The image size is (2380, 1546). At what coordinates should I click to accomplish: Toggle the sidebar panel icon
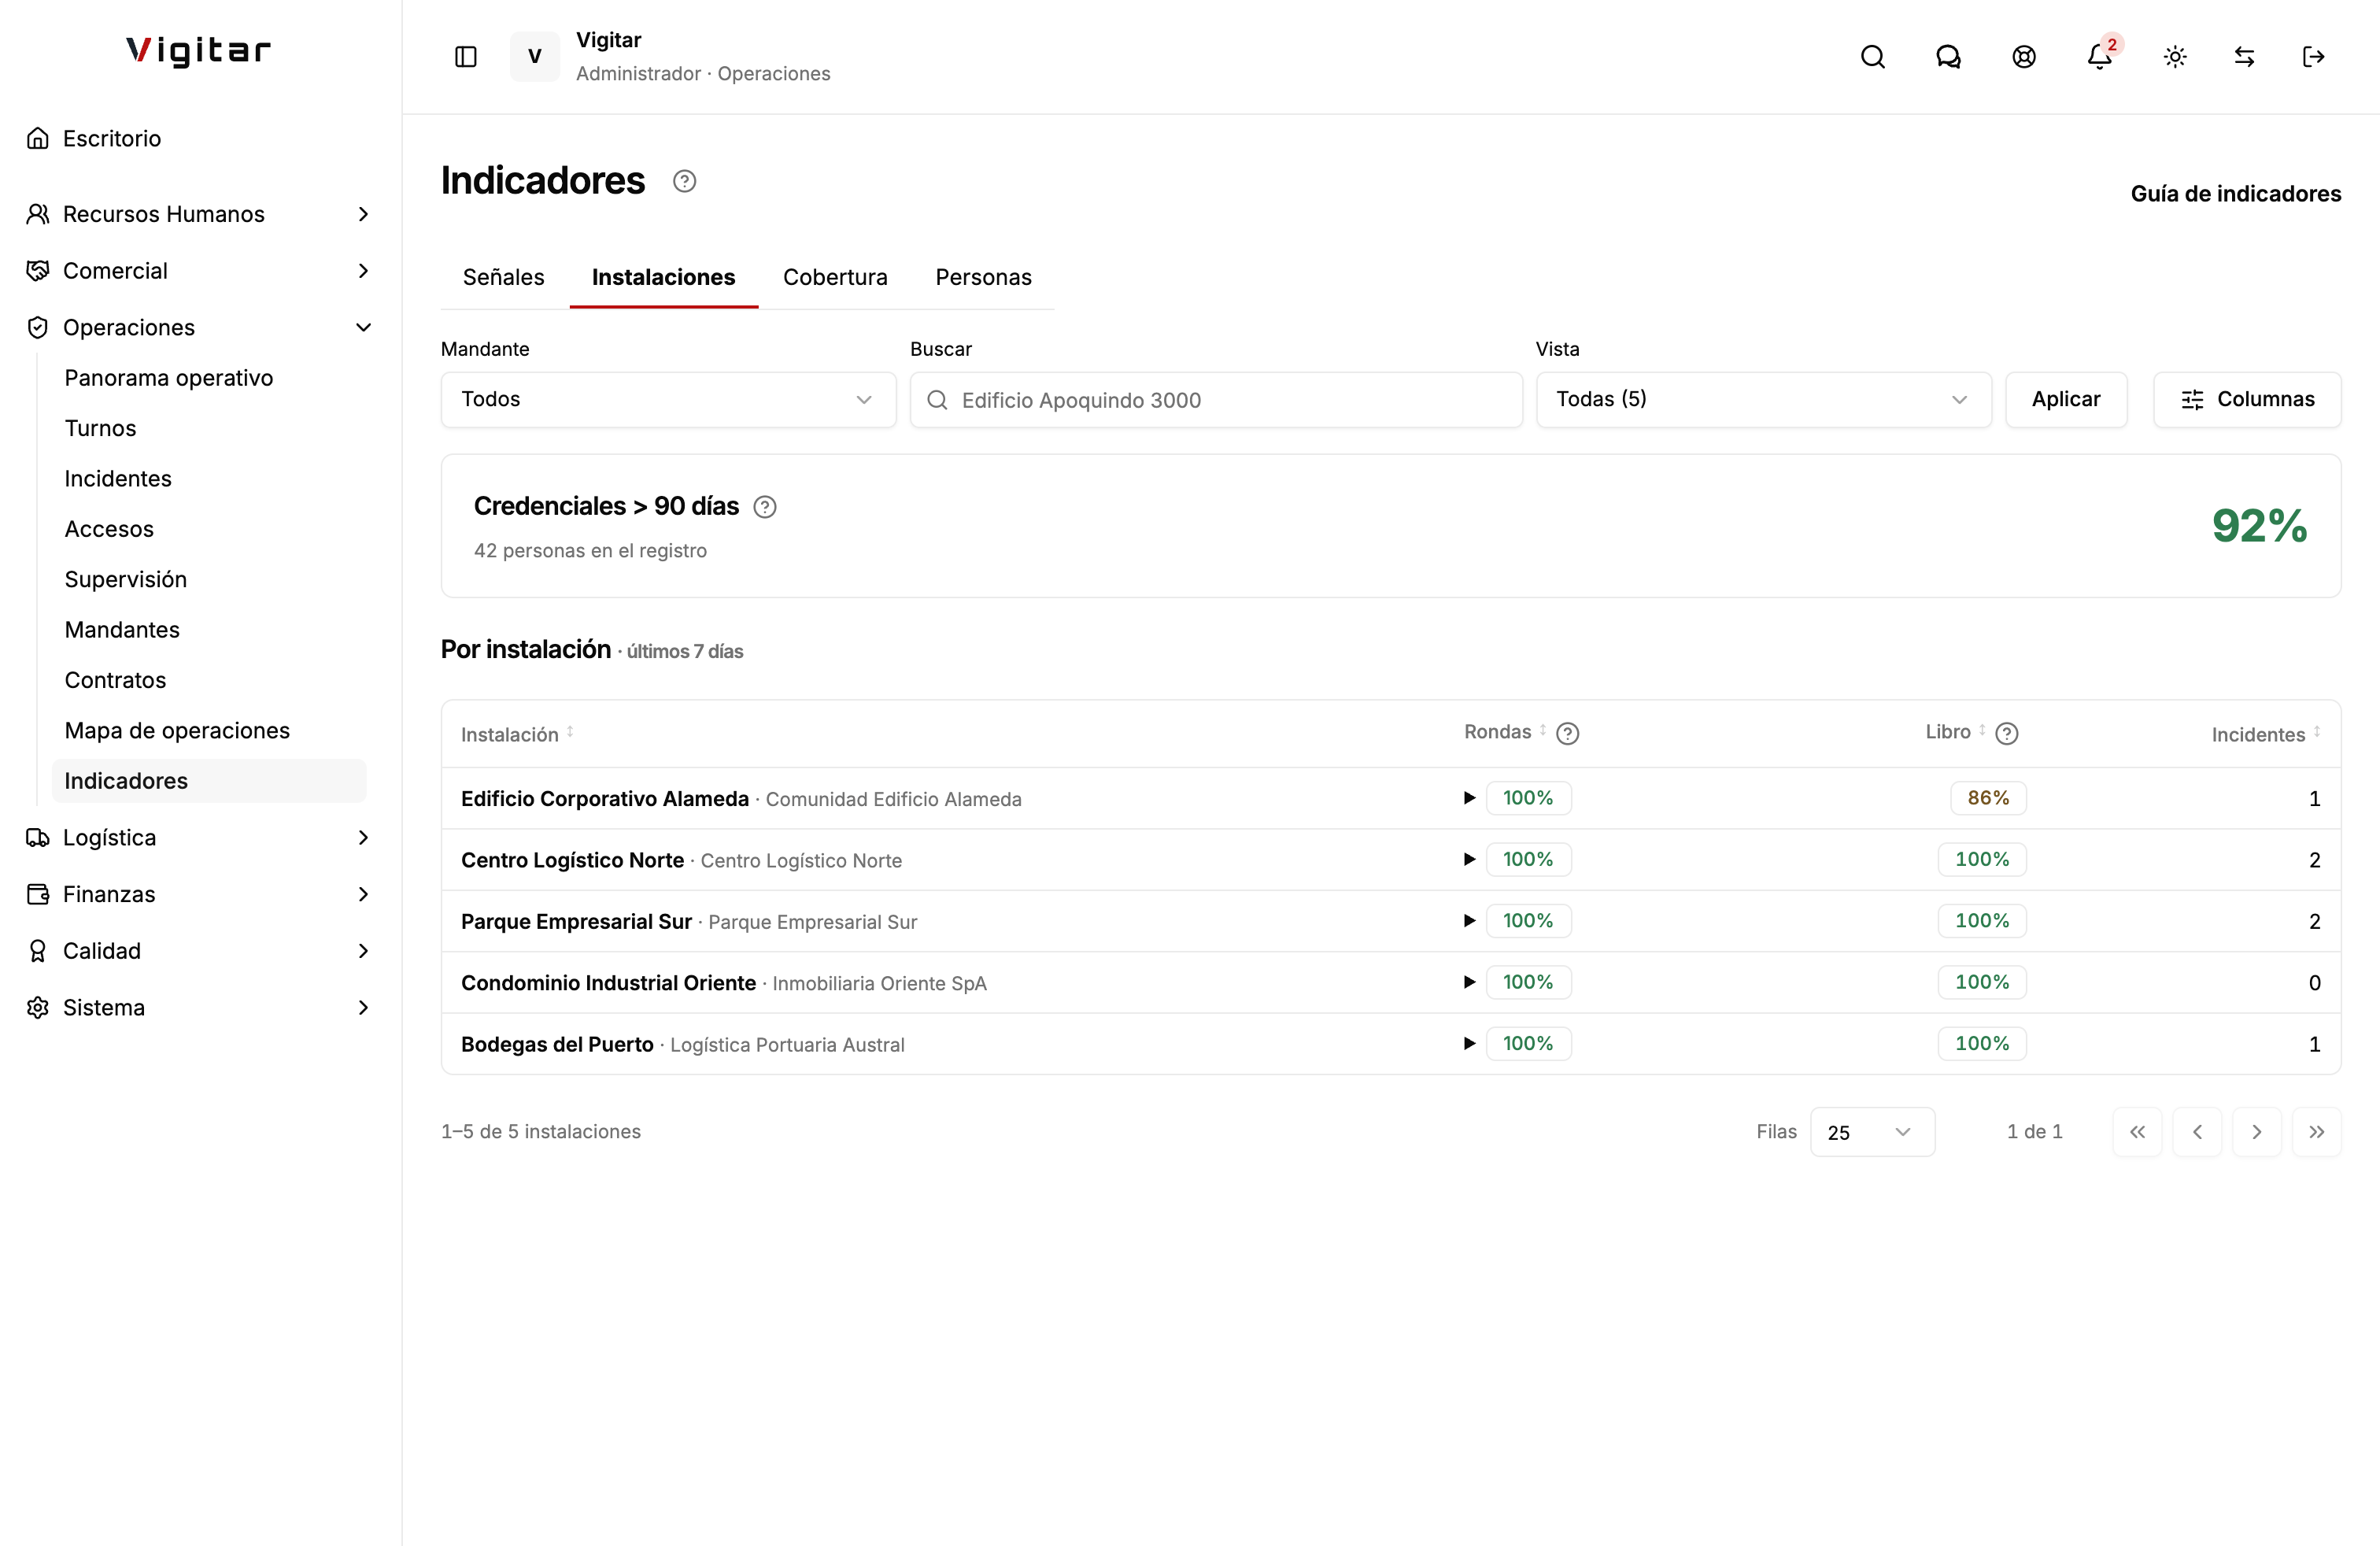click(x=466, y=57)
